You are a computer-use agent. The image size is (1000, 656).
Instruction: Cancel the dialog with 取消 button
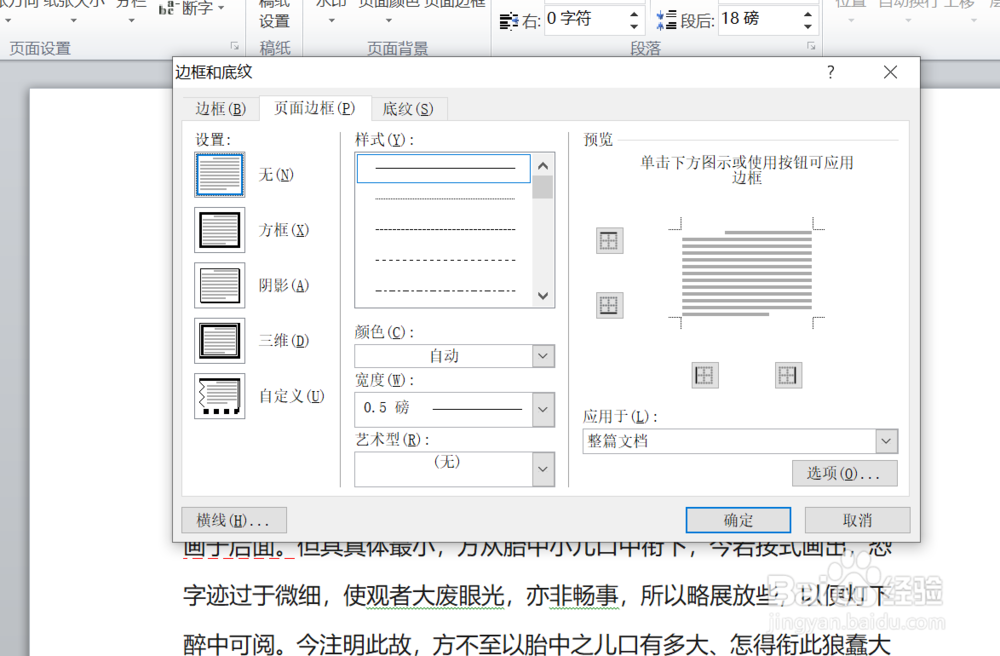click(x=857, y=520)
